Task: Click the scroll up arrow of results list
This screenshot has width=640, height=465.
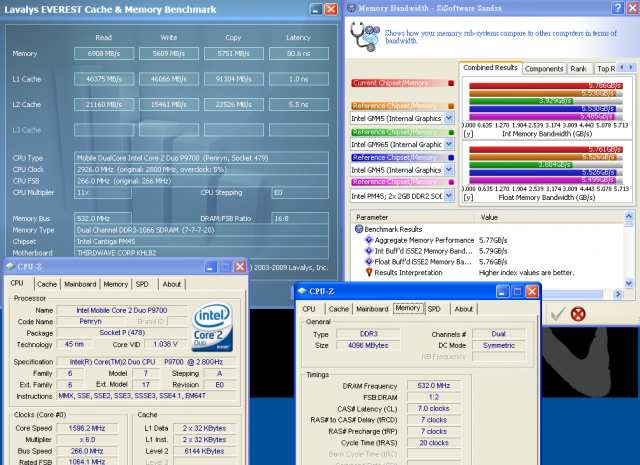Action: pos(629,216)
